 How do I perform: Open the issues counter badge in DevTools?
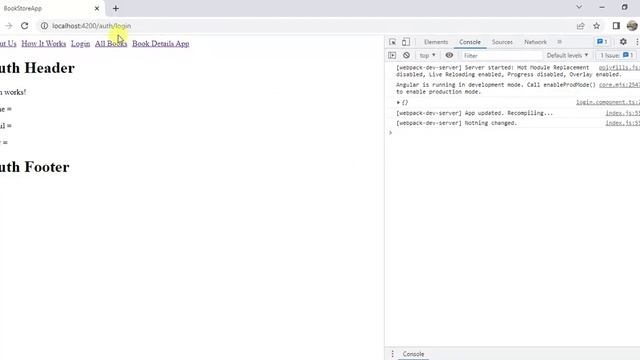tap(602, 42)
